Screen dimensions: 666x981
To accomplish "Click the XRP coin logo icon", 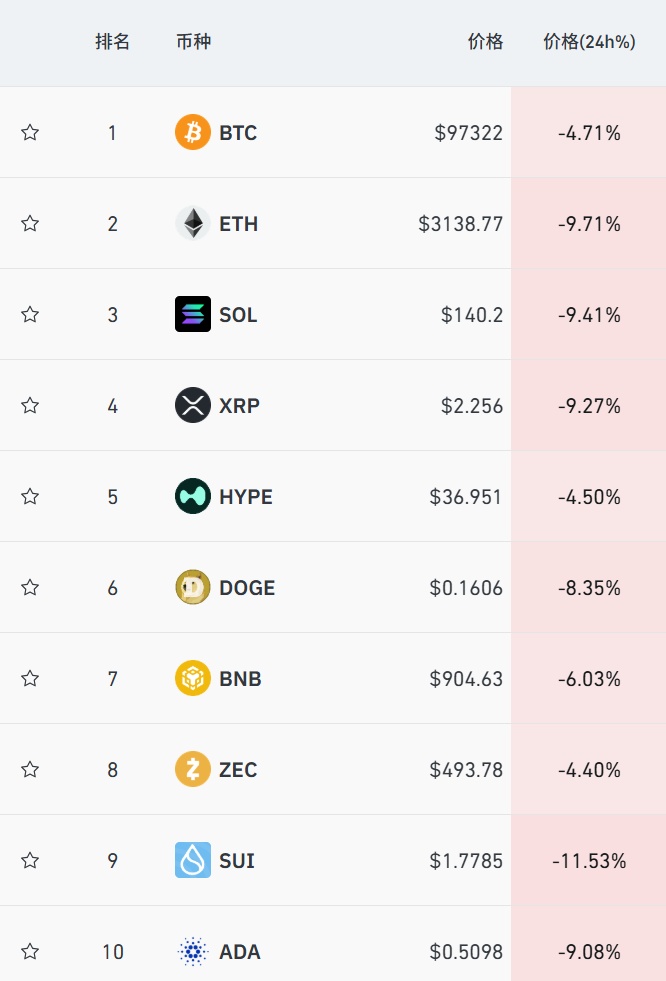I will coord(192,405).
